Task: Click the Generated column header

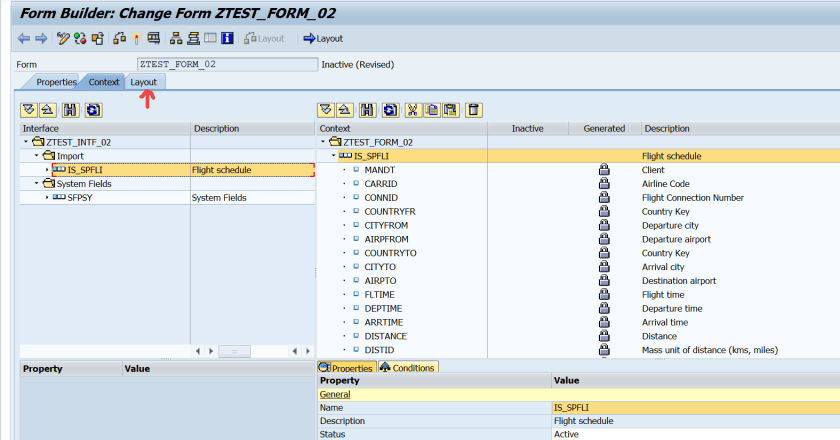Action: pos(604,129)
